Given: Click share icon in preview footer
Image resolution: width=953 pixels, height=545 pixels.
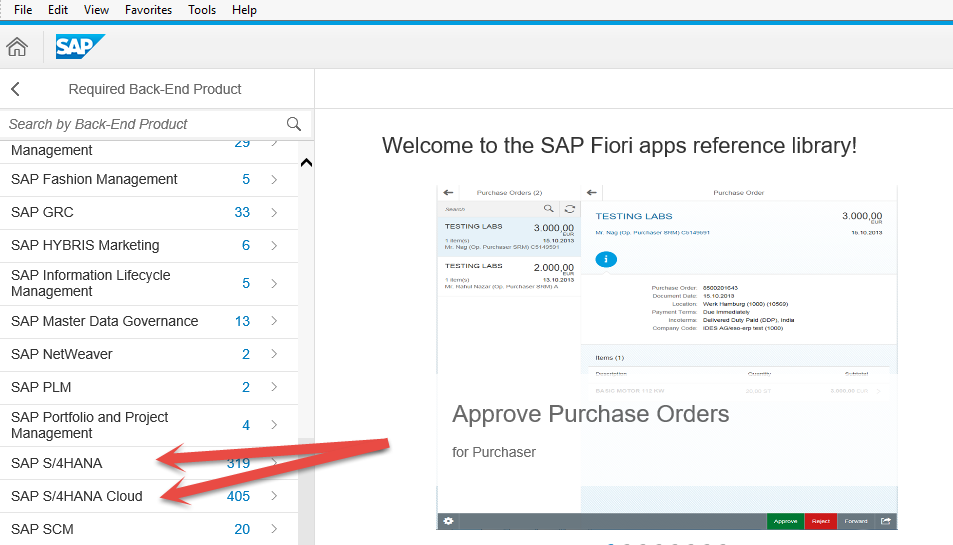Looking at the screenshot, I should (886, 521).
